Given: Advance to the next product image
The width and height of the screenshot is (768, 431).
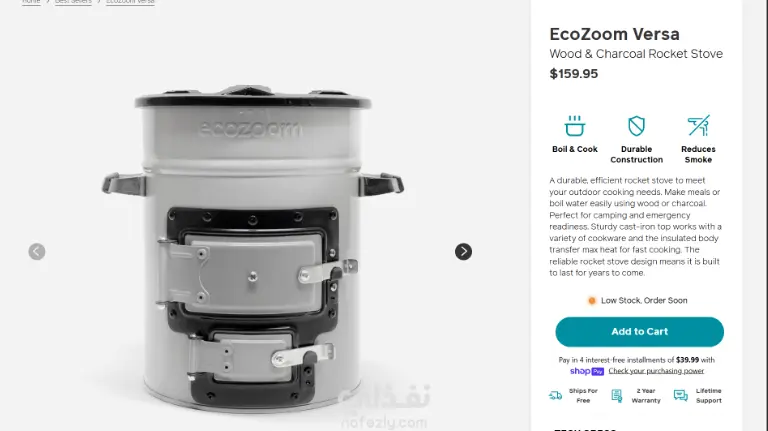Looking at the screenshot, I should tap(463, 251).
